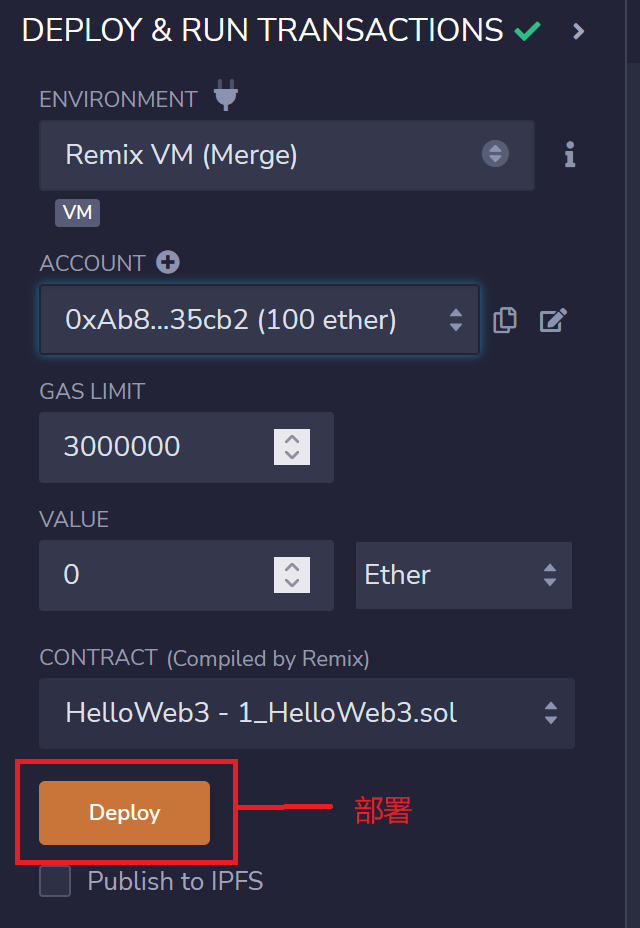Viewport: 640px width, 928px height.
Task: Click the gas limit stepper arrows
Action: [292, 446]
